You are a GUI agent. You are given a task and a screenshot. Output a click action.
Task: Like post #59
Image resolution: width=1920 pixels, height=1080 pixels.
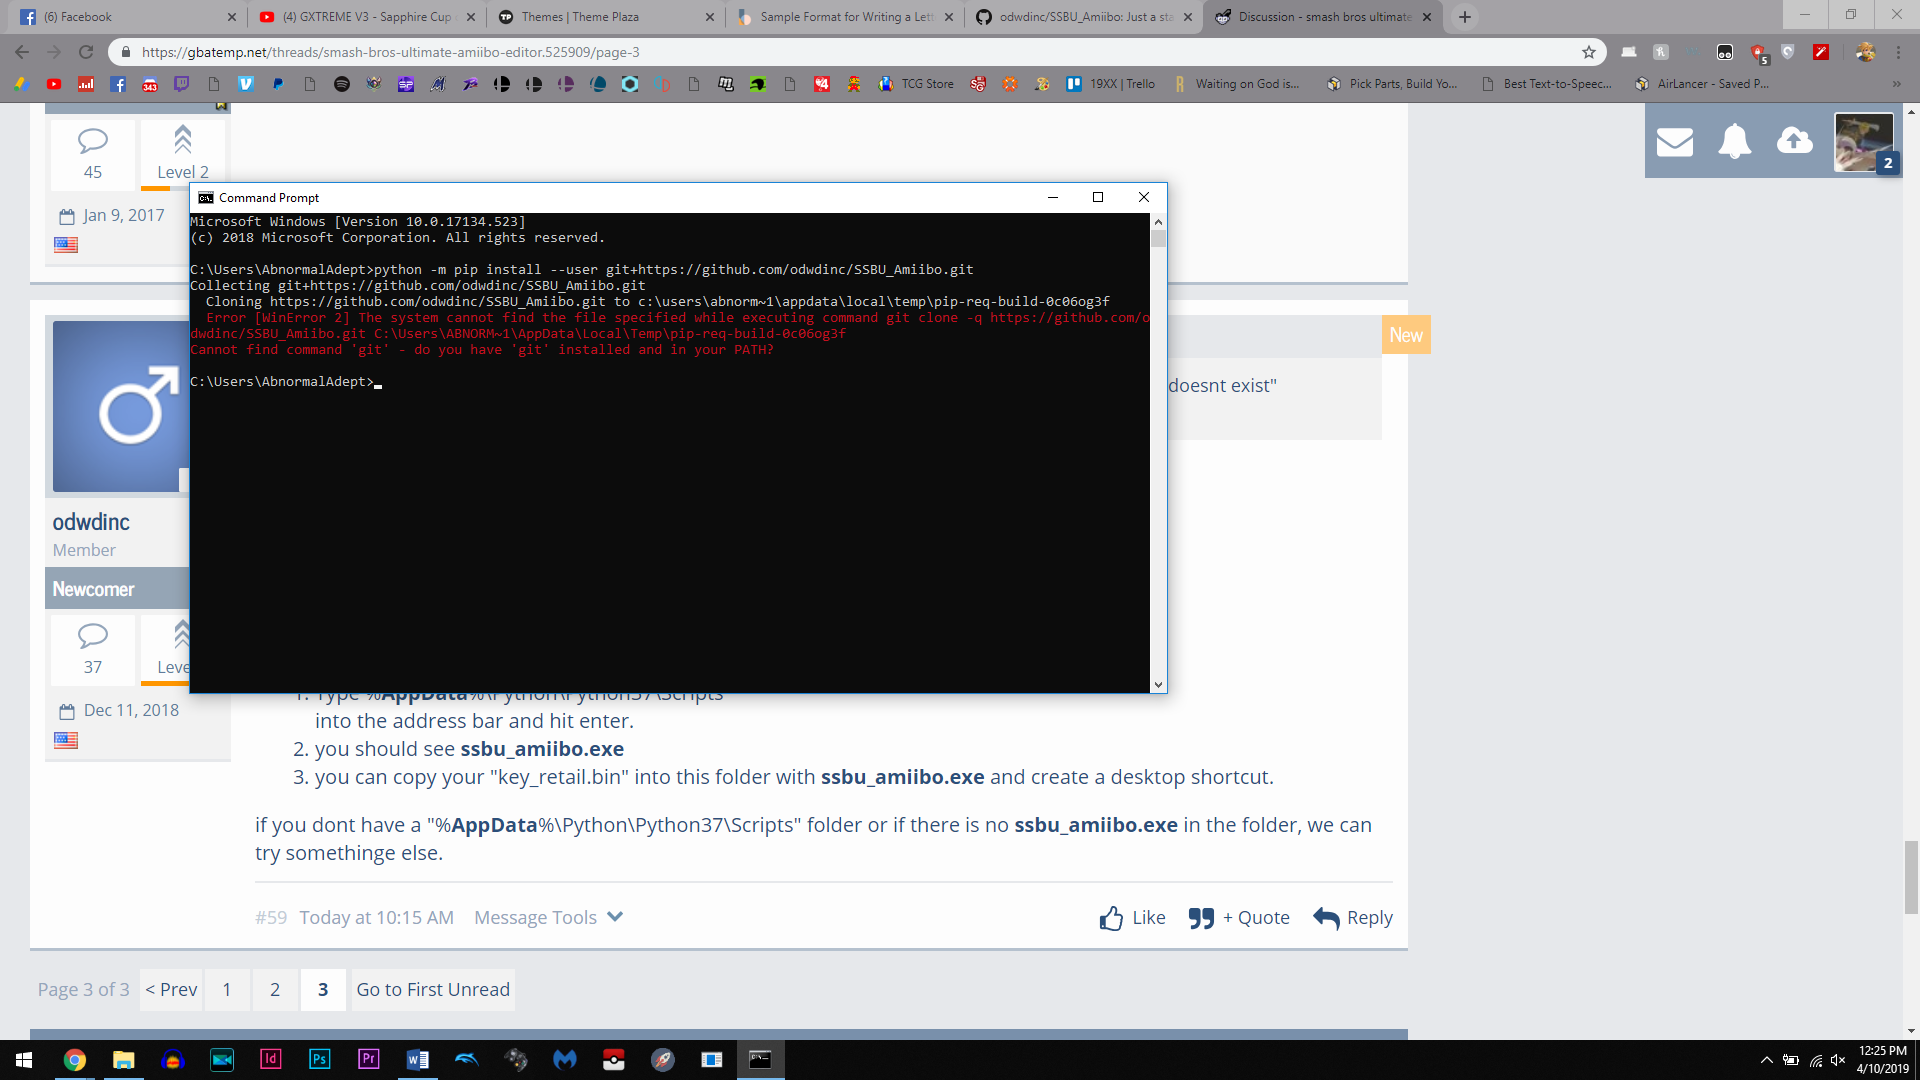pyautogui.click(x=1132, y=918)
